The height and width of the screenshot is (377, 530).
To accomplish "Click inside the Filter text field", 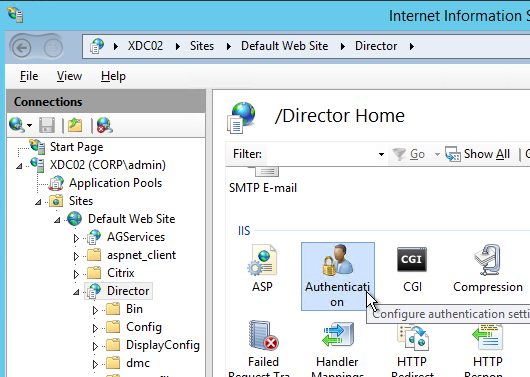I will click(321, 155).
